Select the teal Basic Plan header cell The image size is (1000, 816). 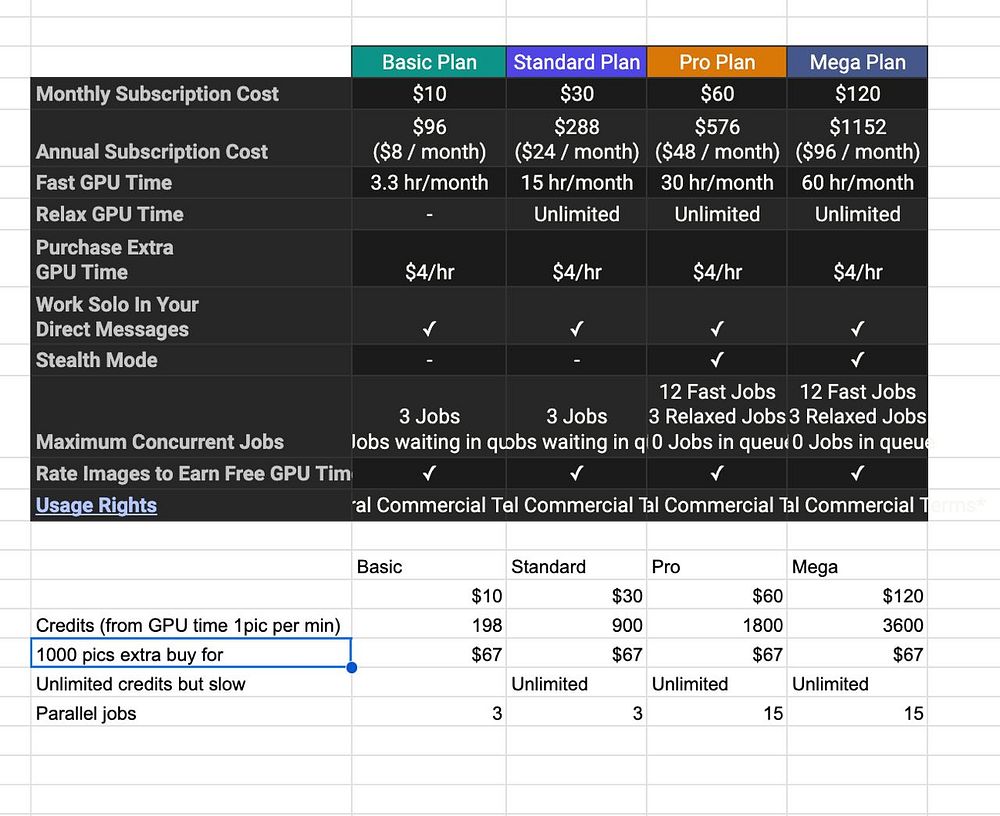[x=429, y=62]
